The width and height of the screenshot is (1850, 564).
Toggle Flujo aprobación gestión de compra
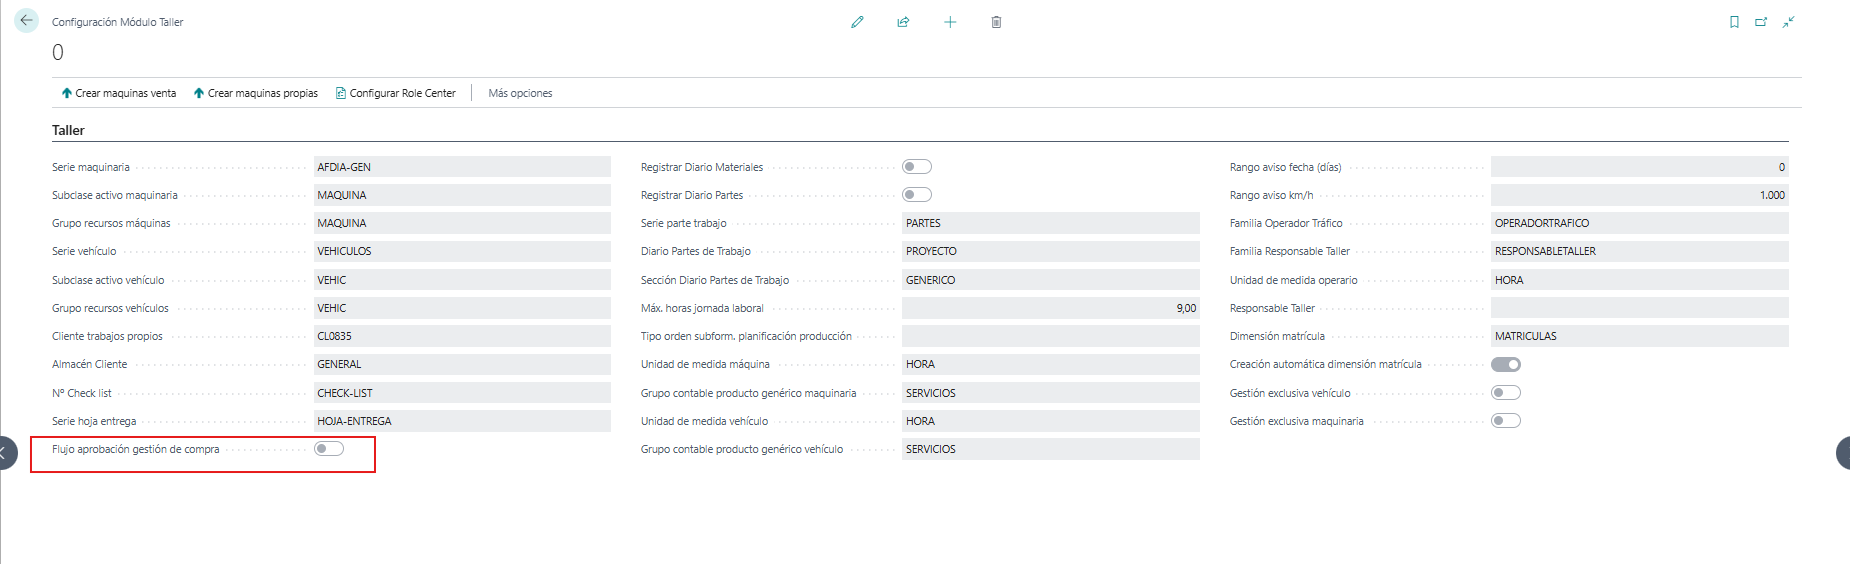[329, 449]
